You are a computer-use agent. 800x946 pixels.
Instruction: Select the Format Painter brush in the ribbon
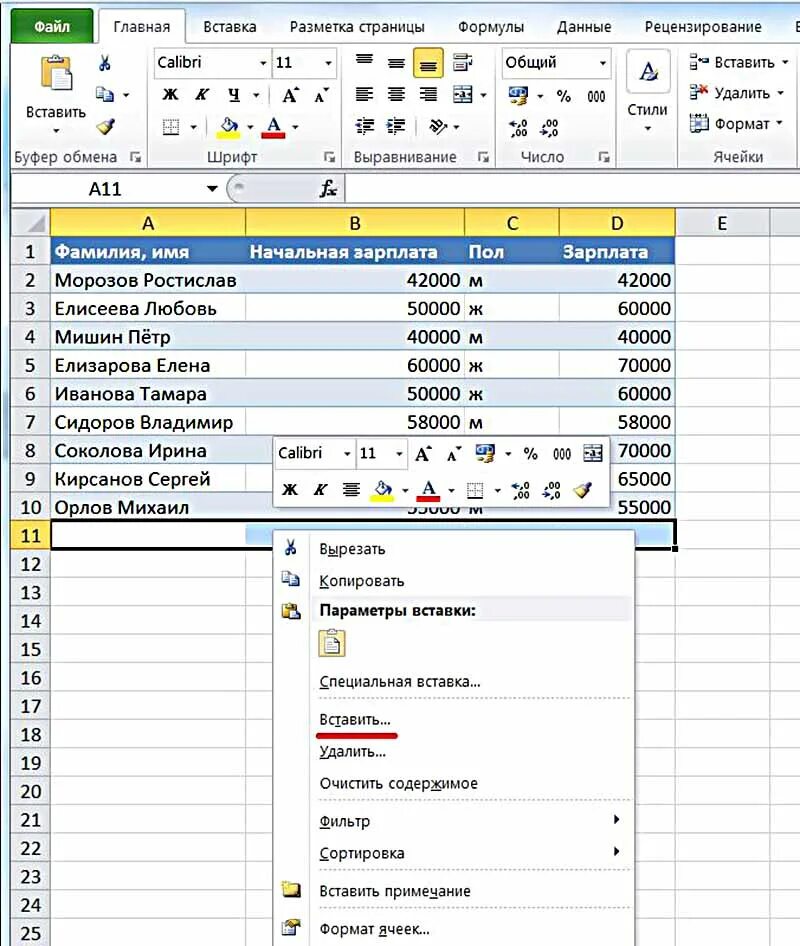(106, 126)
